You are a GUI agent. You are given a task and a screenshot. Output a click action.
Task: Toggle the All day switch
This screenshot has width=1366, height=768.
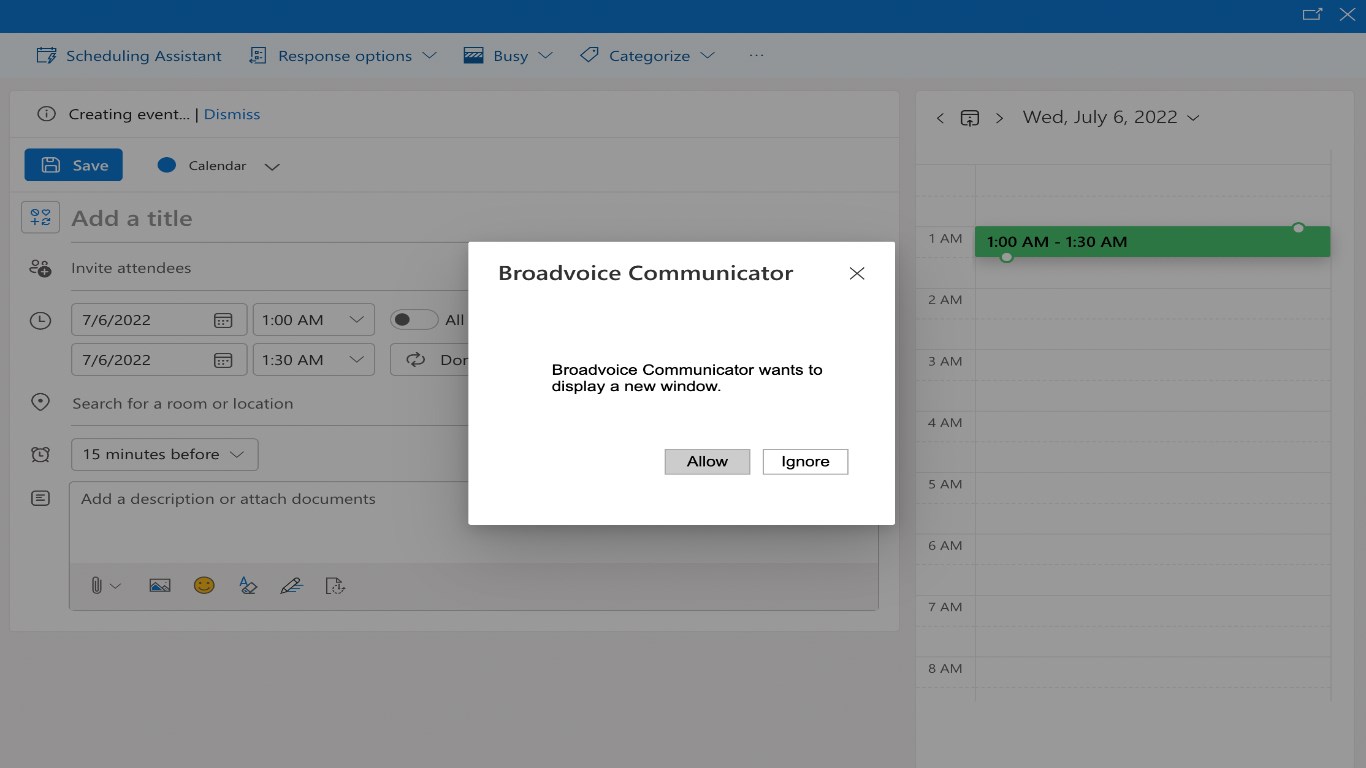pos(414,320)
